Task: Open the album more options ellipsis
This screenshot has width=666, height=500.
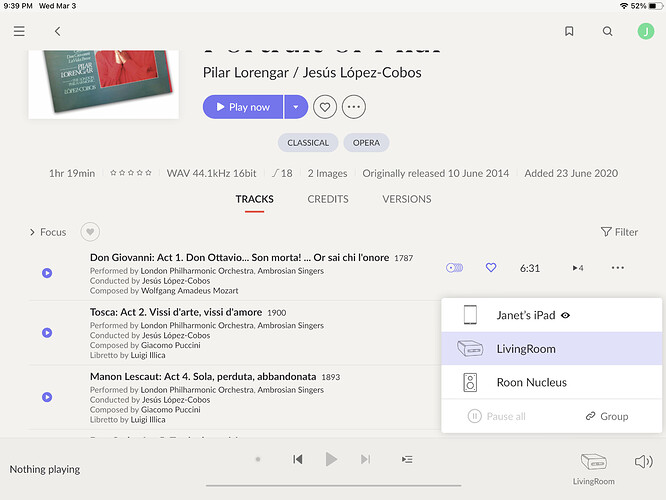Action: pyautogui.click(x=354, y=107)
